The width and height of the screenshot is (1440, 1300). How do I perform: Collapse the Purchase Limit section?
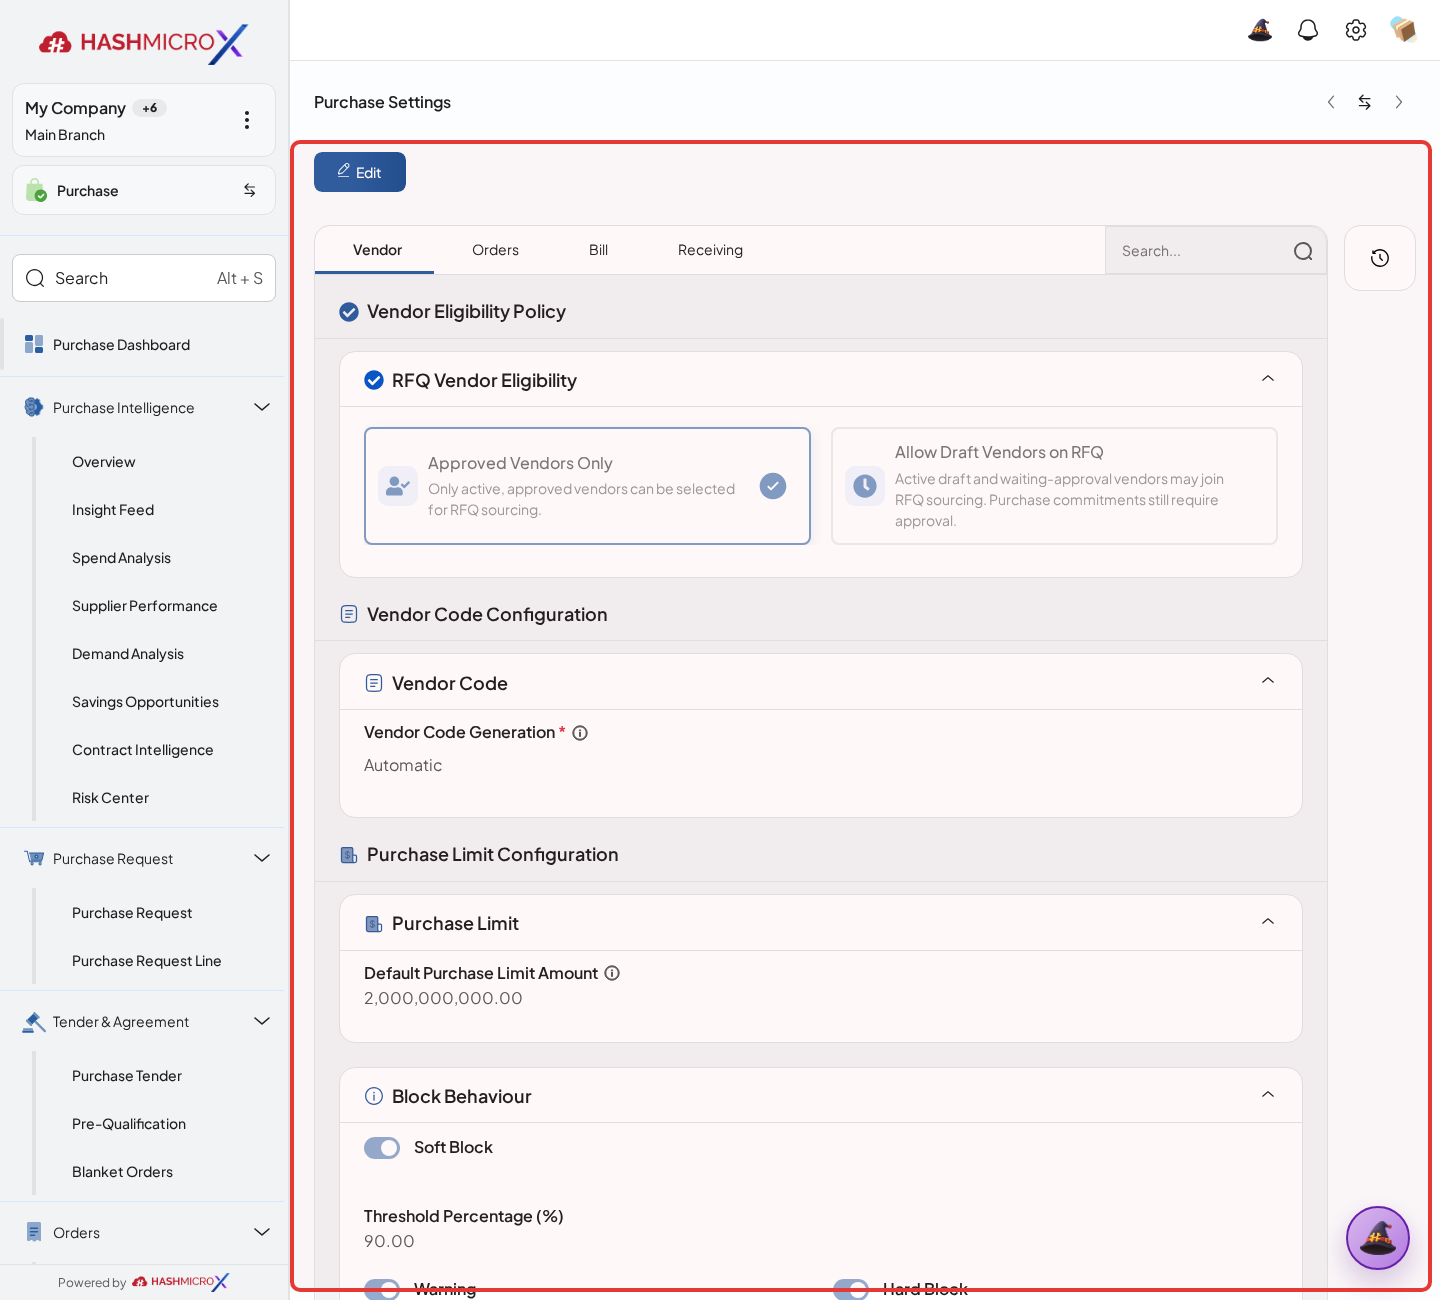point(1268,922)
